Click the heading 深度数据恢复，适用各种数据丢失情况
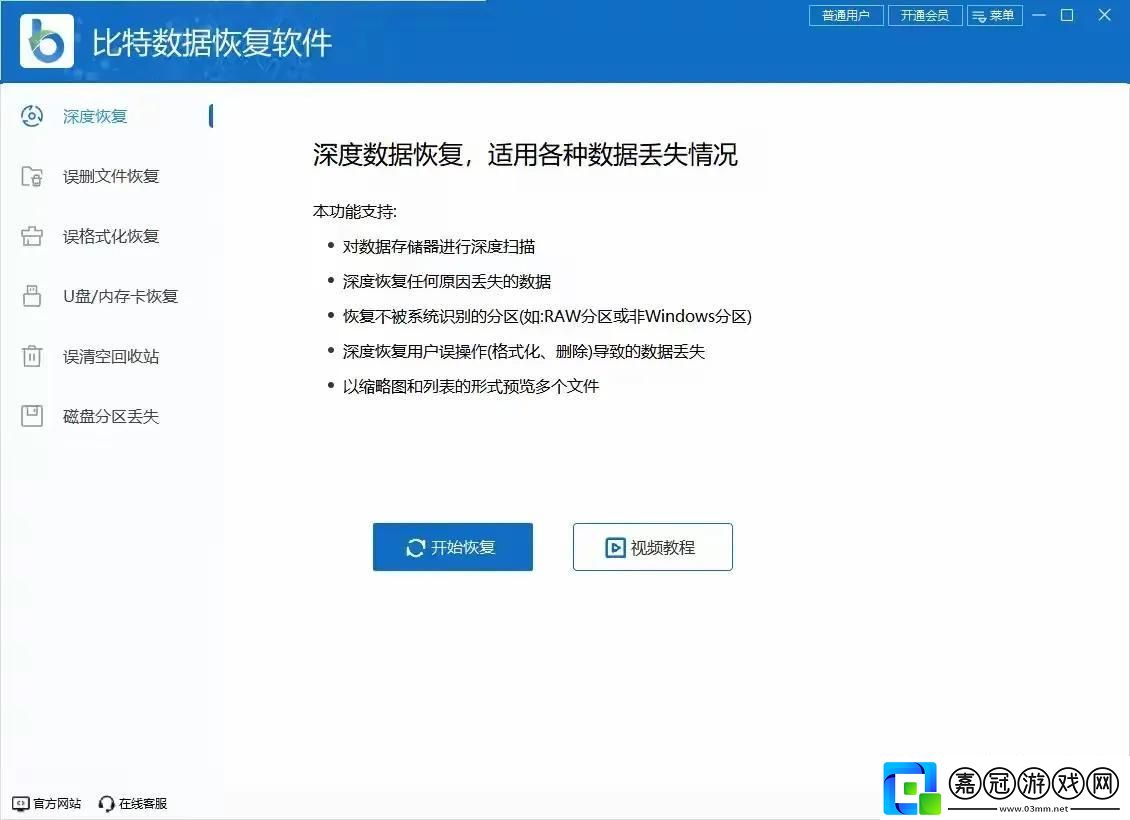The image size is (1130, 820). [x=525, y=155]
